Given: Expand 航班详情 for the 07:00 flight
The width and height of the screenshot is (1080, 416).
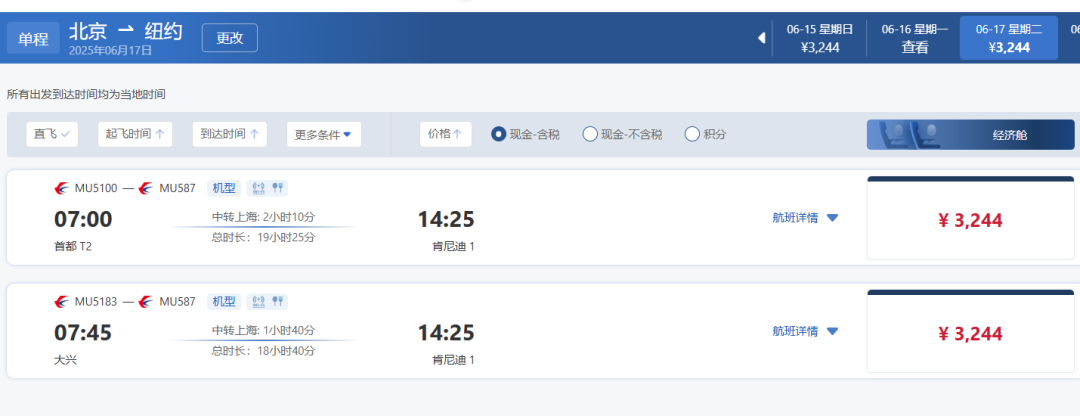Looking at the screenshot, I should (805, 218).
